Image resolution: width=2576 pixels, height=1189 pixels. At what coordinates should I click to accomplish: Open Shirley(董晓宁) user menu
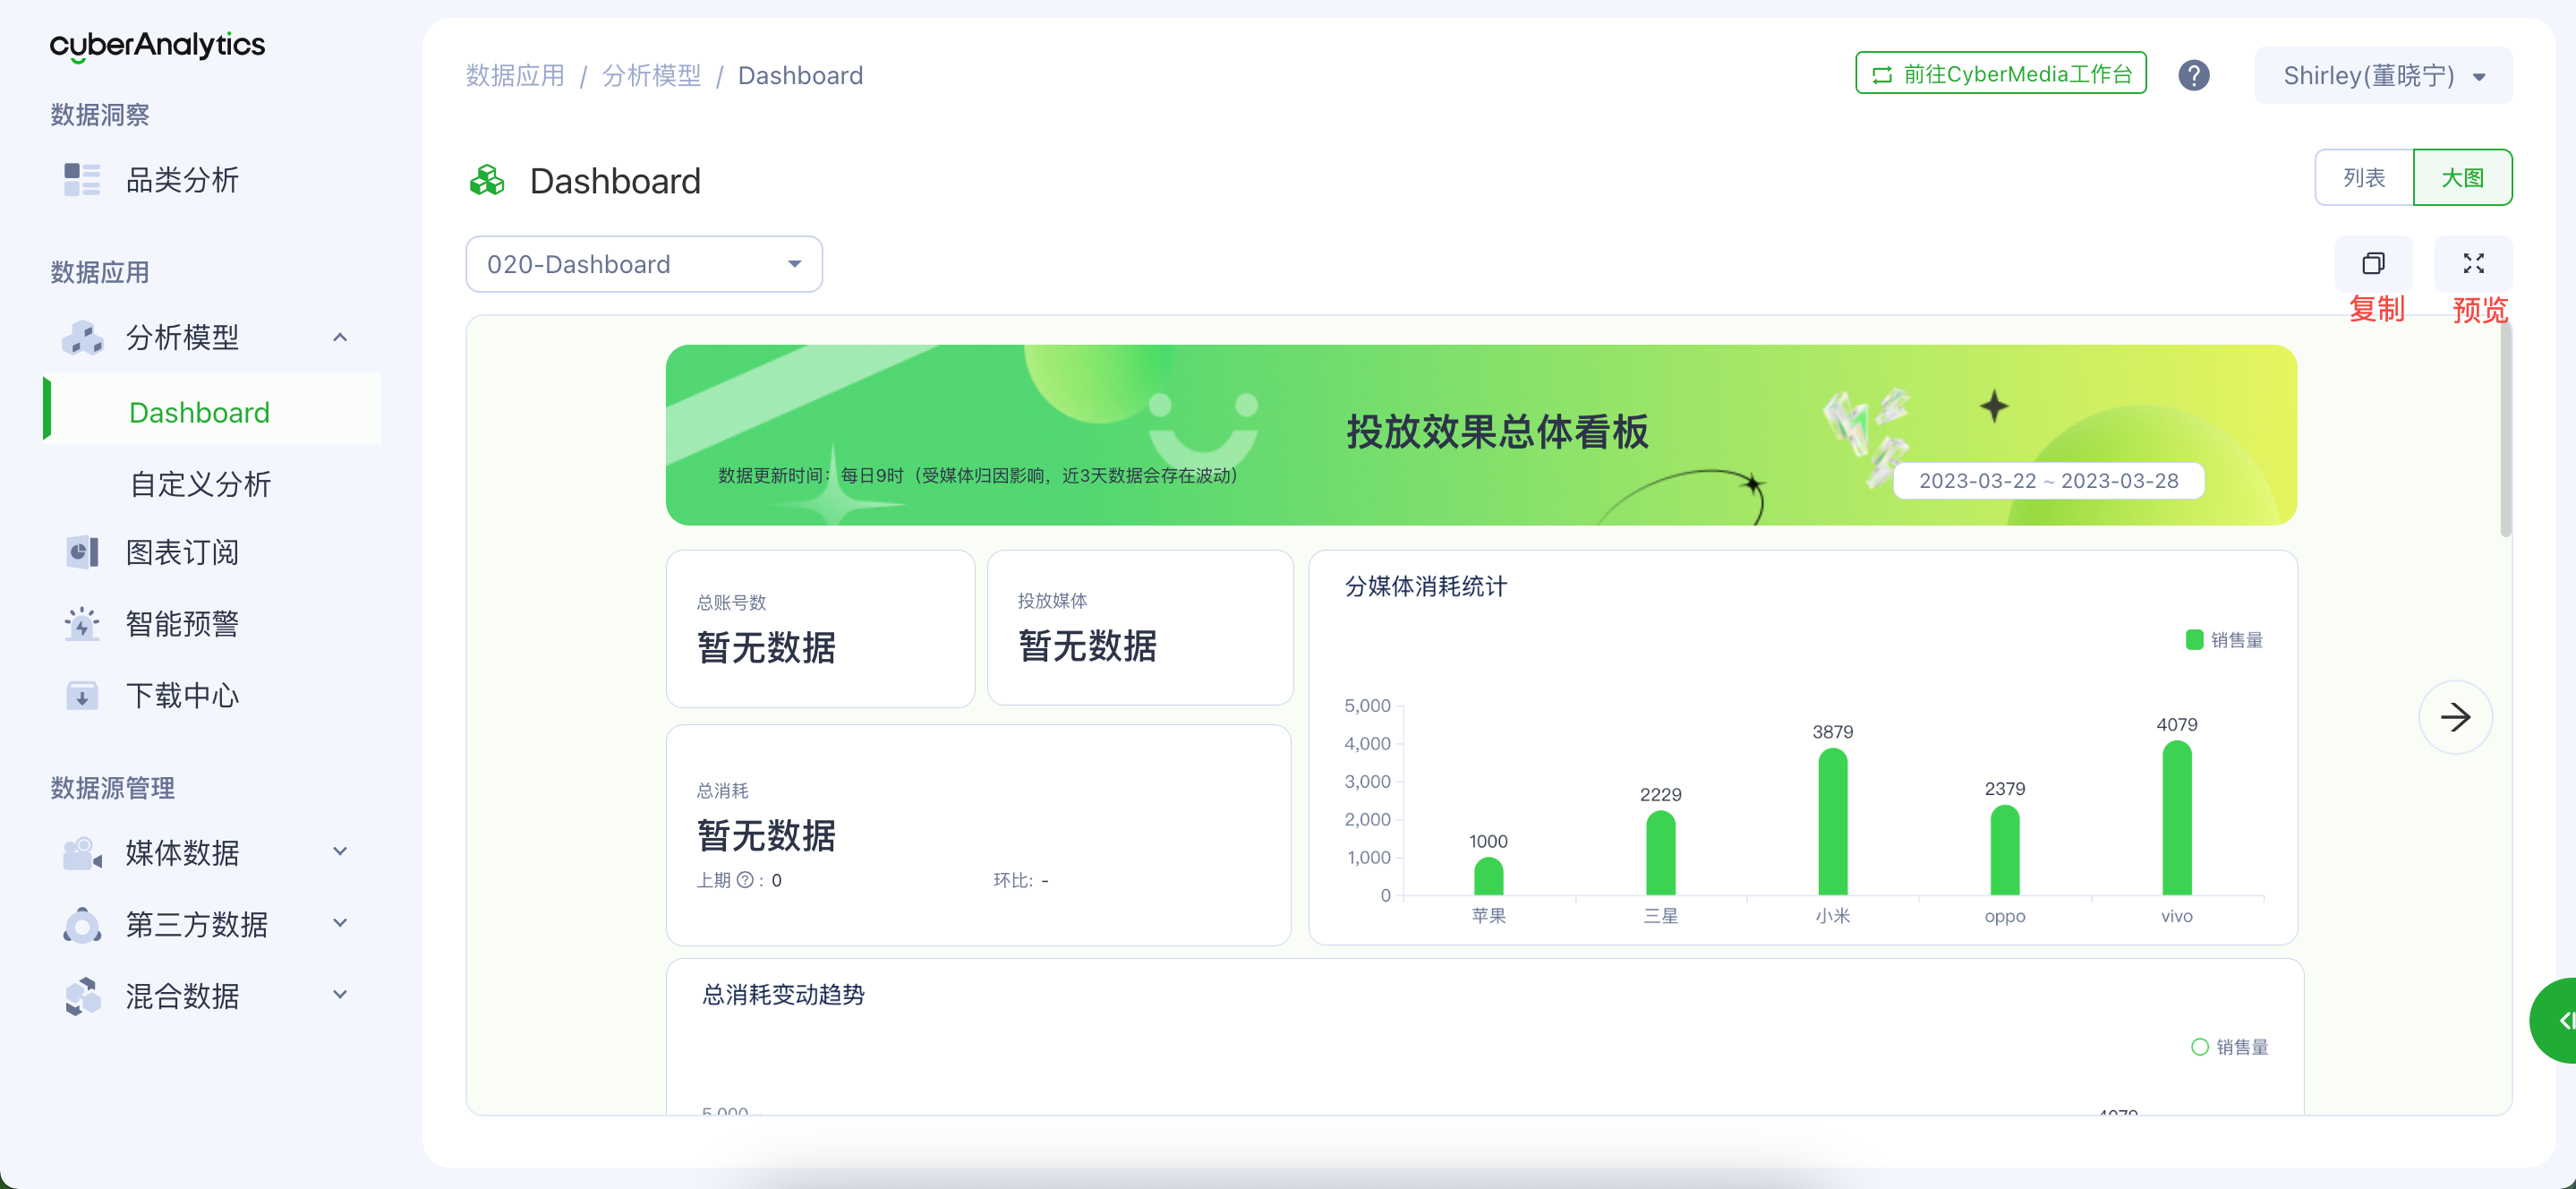(x=2382, y=76)
